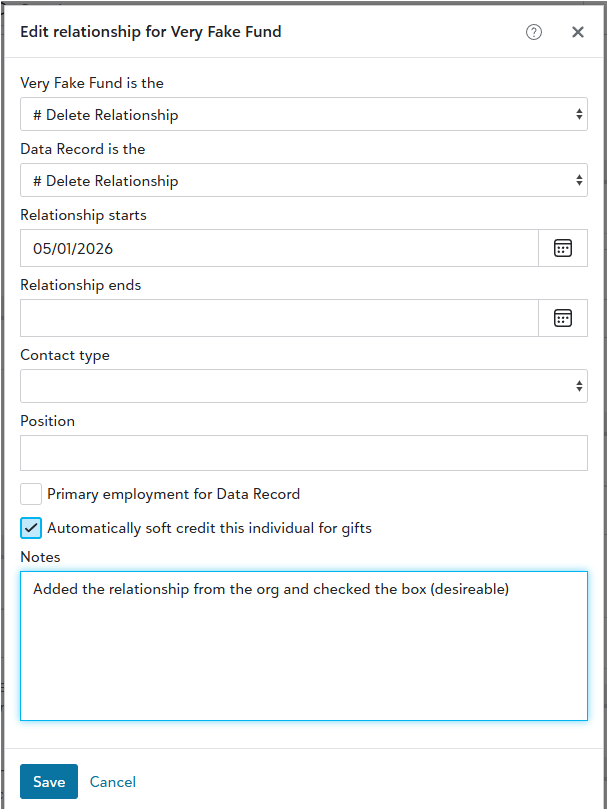Save the relationship changes

pyautogui.click(x=49, y=782)
